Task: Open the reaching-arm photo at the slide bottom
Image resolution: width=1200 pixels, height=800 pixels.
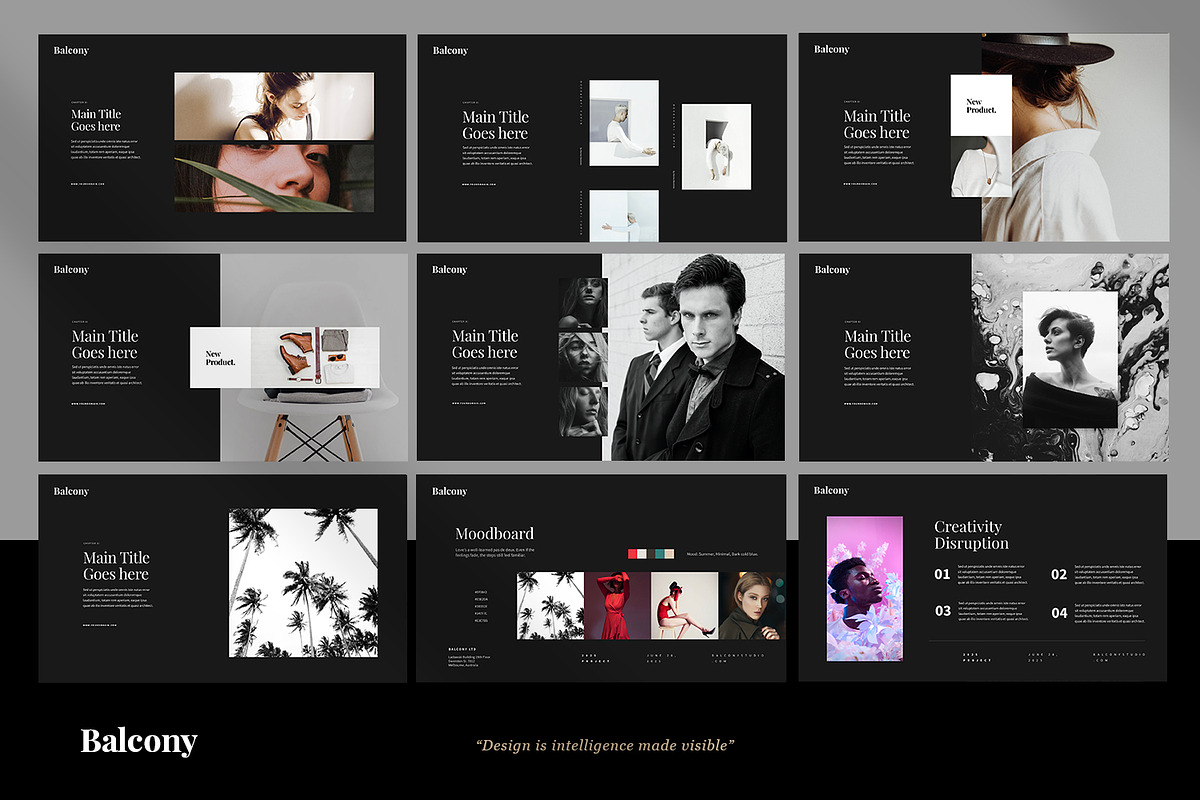Action: pos(624,215)
